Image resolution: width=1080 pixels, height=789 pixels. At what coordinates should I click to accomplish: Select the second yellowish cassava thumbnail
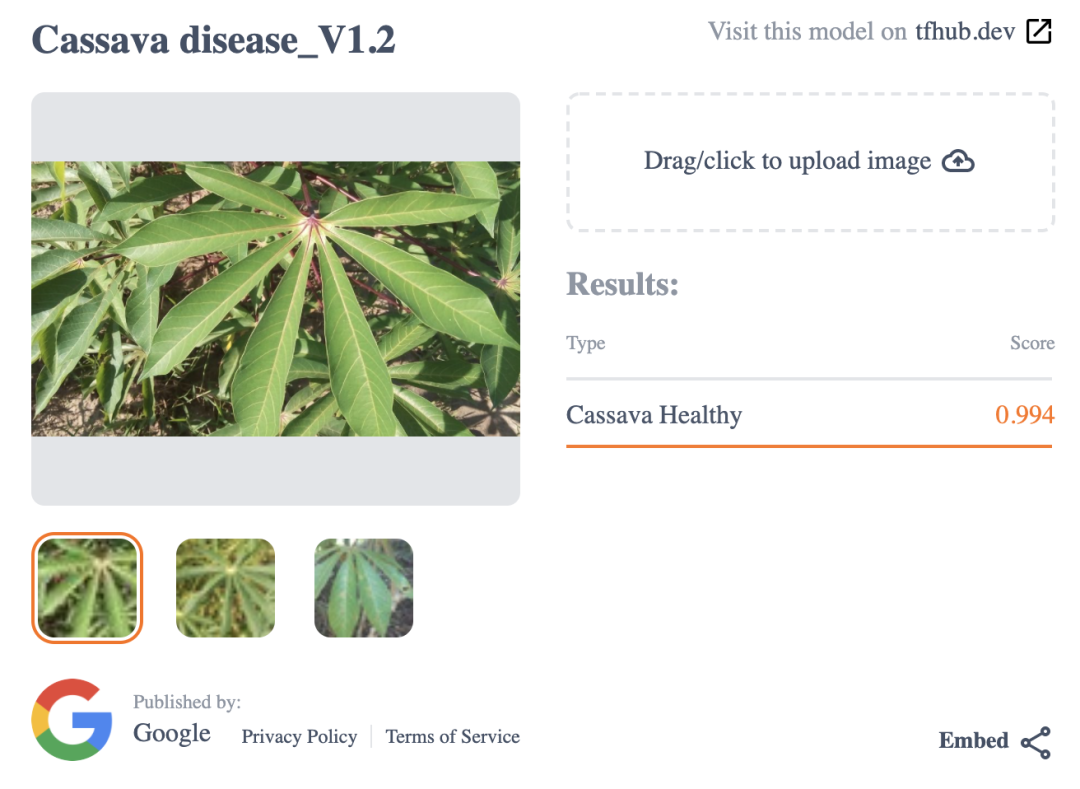pos(225,587)
